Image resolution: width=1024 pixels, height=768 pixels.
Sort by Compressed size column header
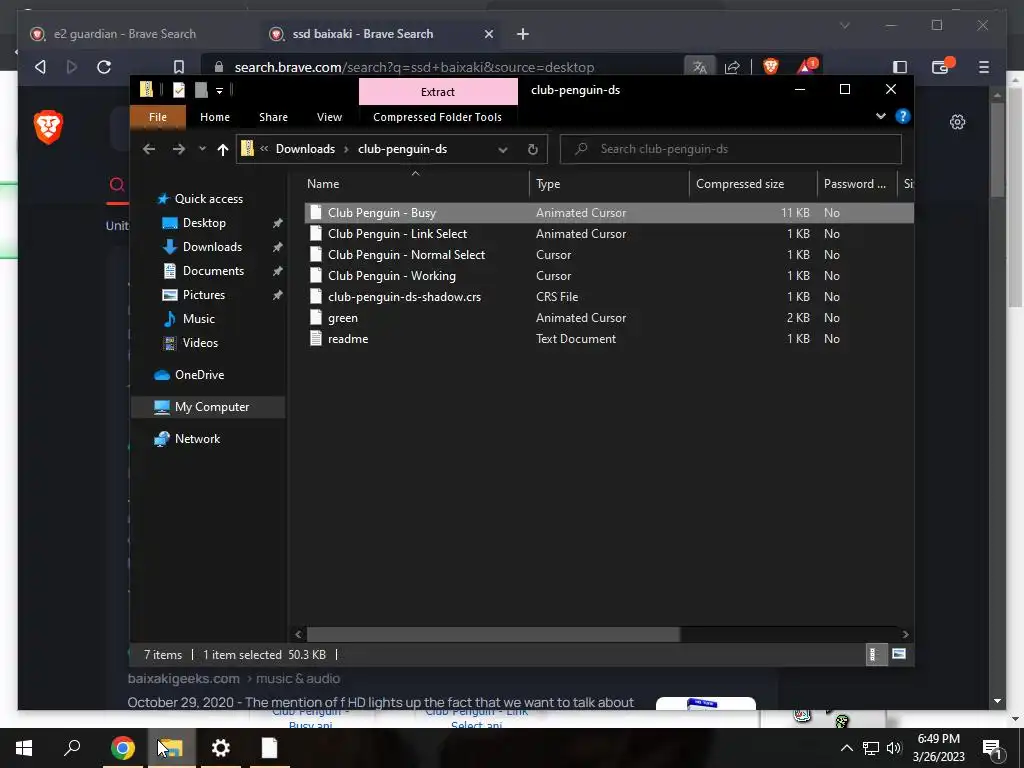[x=753, y=184]
